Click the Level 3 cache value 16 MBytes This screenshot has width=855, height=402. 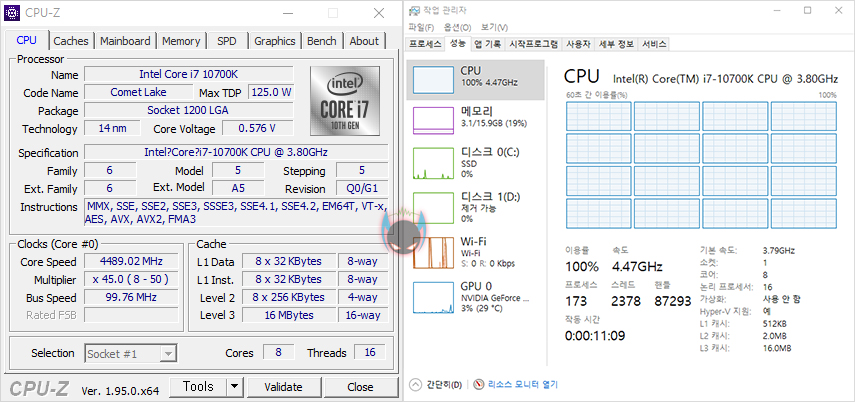click(x=288, y=315)
